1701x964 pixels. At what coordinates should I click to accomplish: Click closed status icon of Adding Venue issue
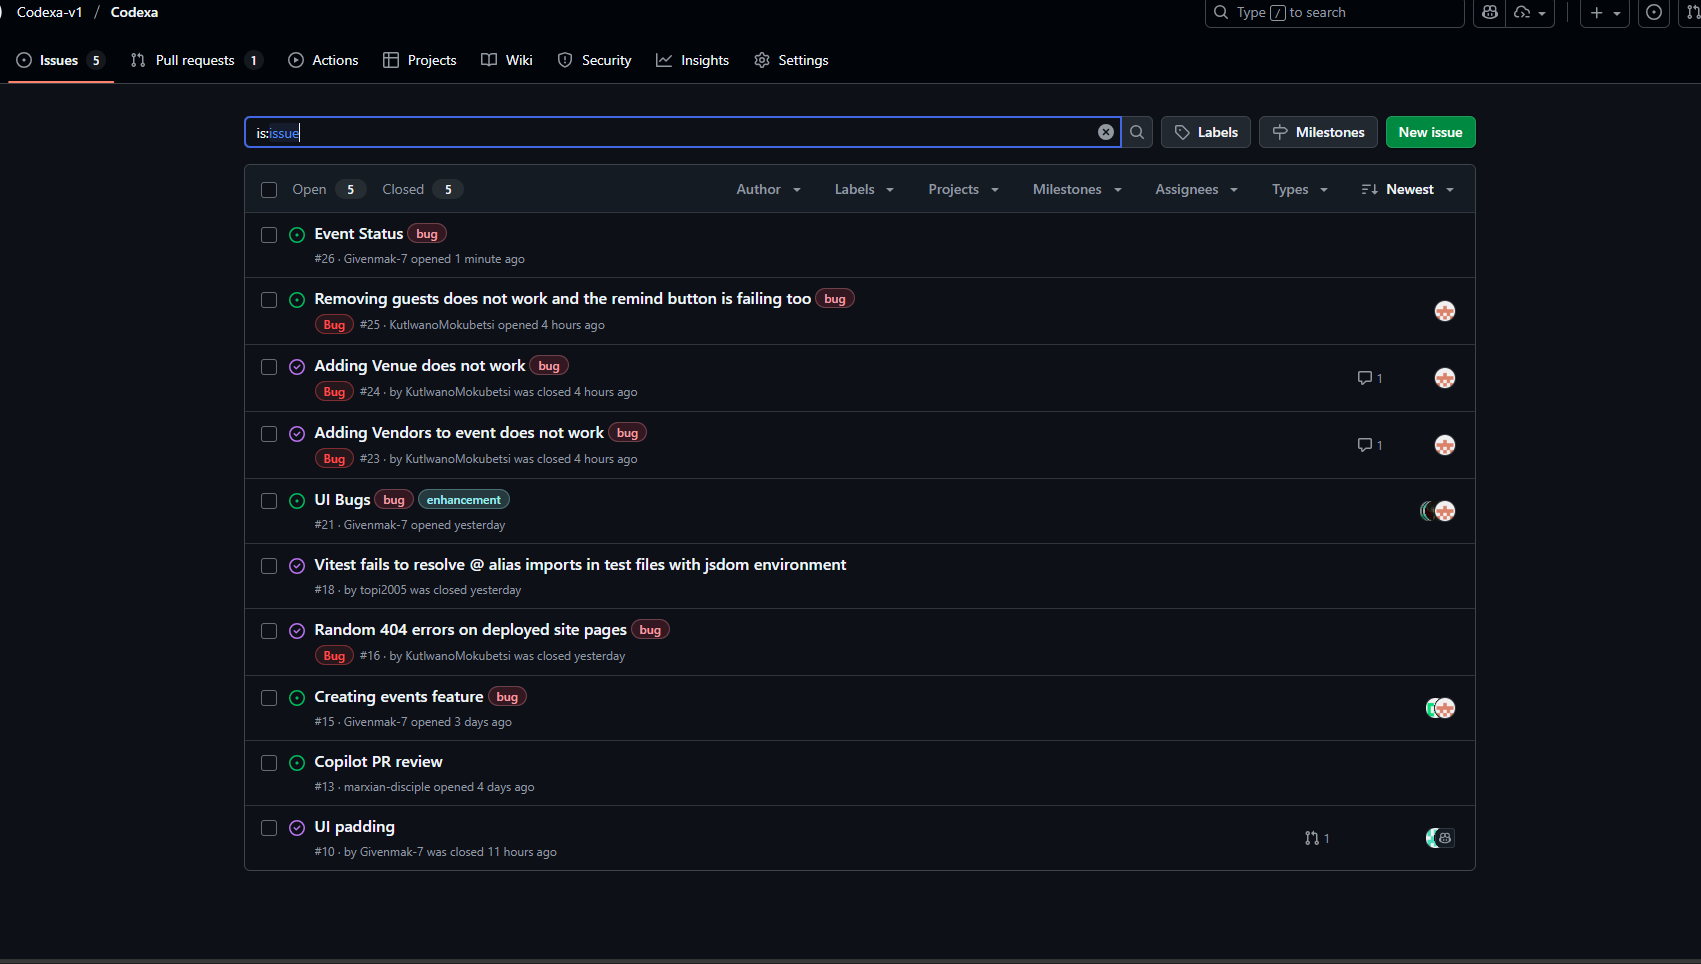coord(297,367)
